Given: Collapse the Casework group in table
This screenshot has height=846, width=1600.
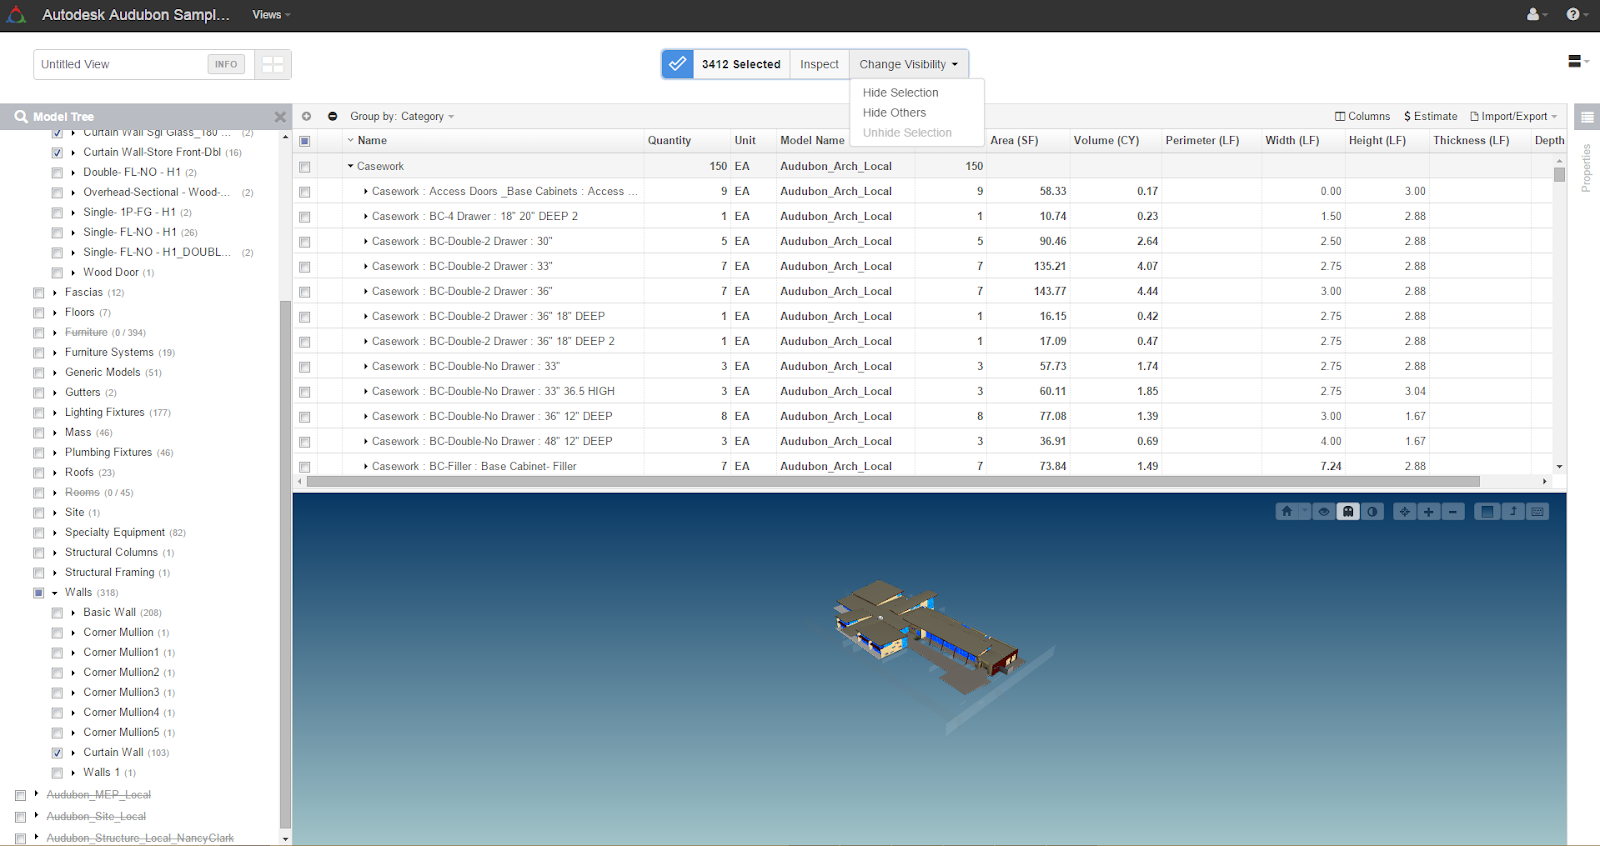Looking at the screenshot, I should [351, 166].
